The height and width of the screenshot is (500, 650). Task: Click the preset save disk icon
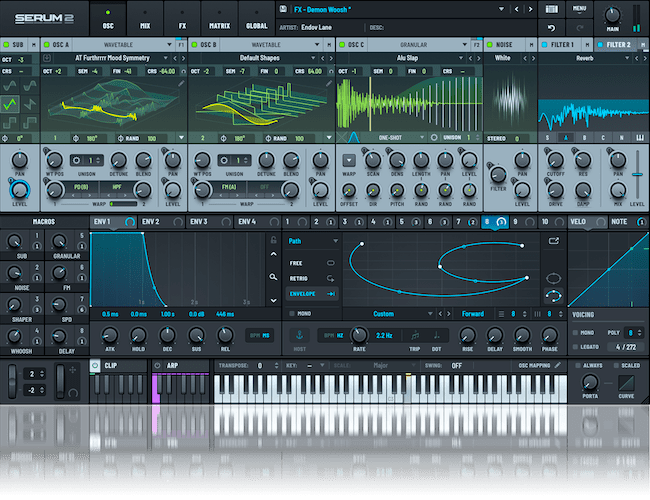(284, 9)
